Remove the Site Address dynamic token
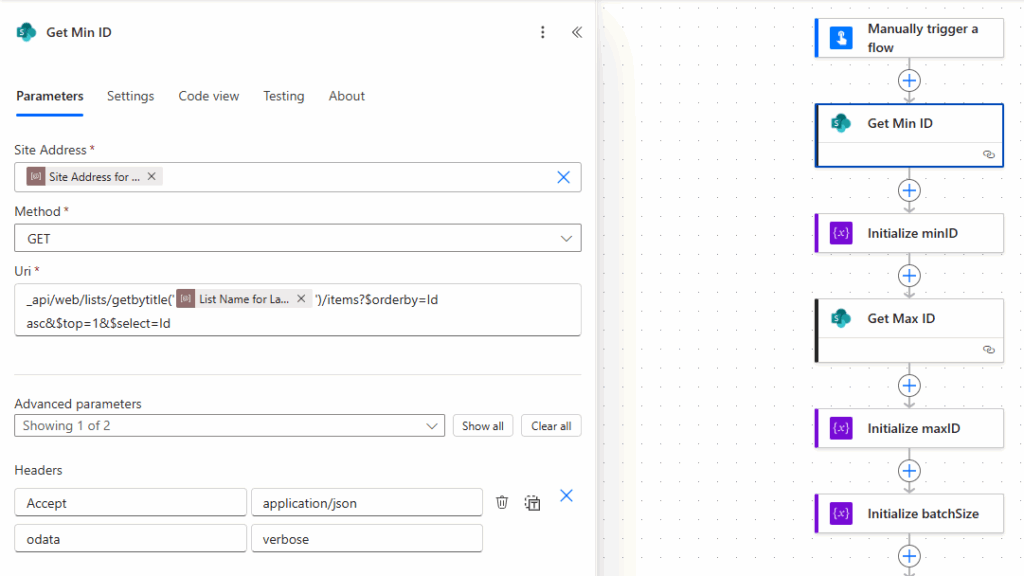The image size is (1024, 576). 152,176
